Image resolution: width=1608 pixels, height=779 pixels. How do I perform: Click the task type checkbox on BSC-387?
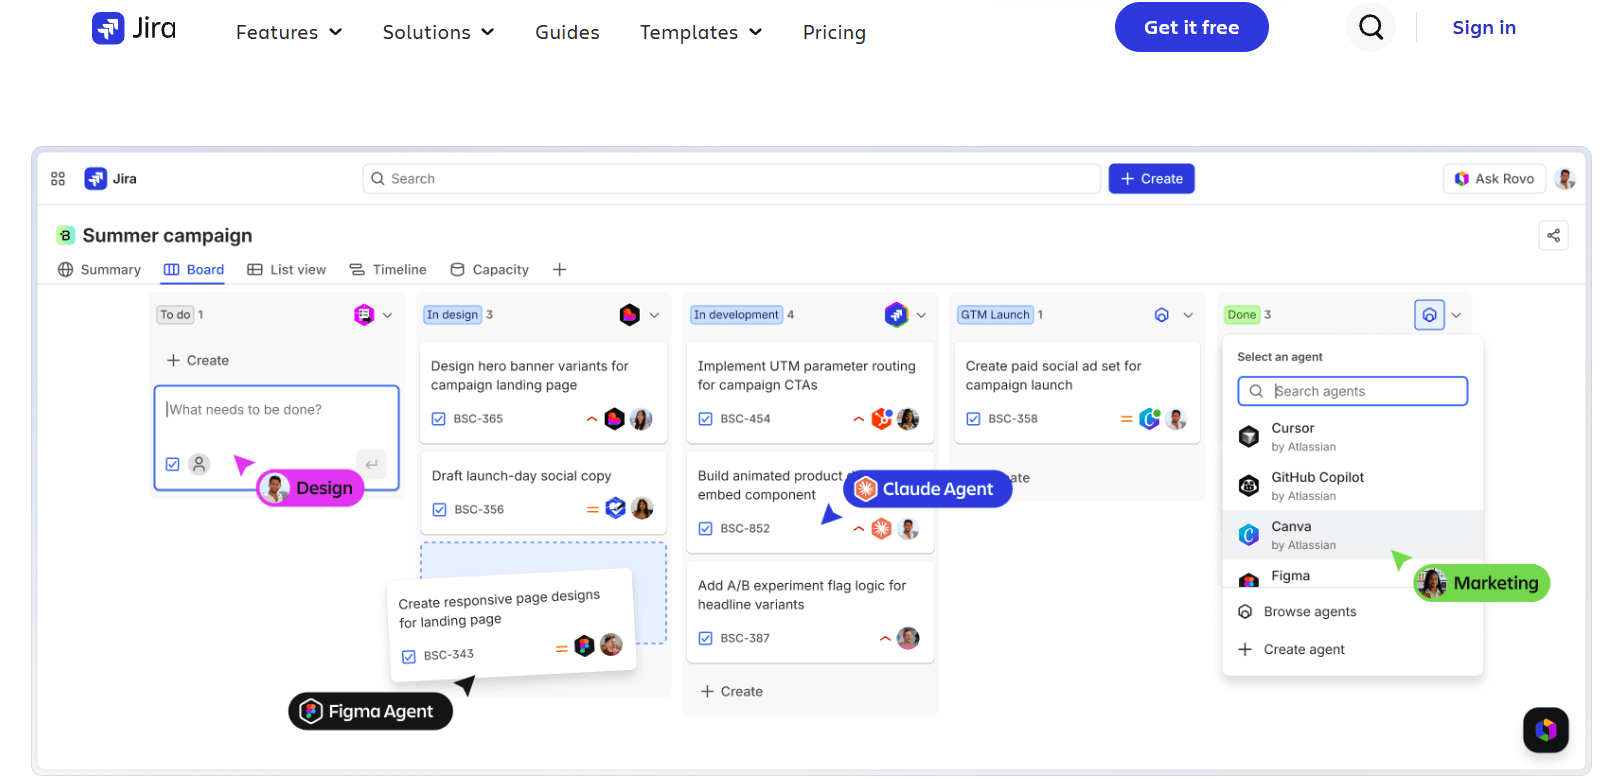[x=706, y=638]
